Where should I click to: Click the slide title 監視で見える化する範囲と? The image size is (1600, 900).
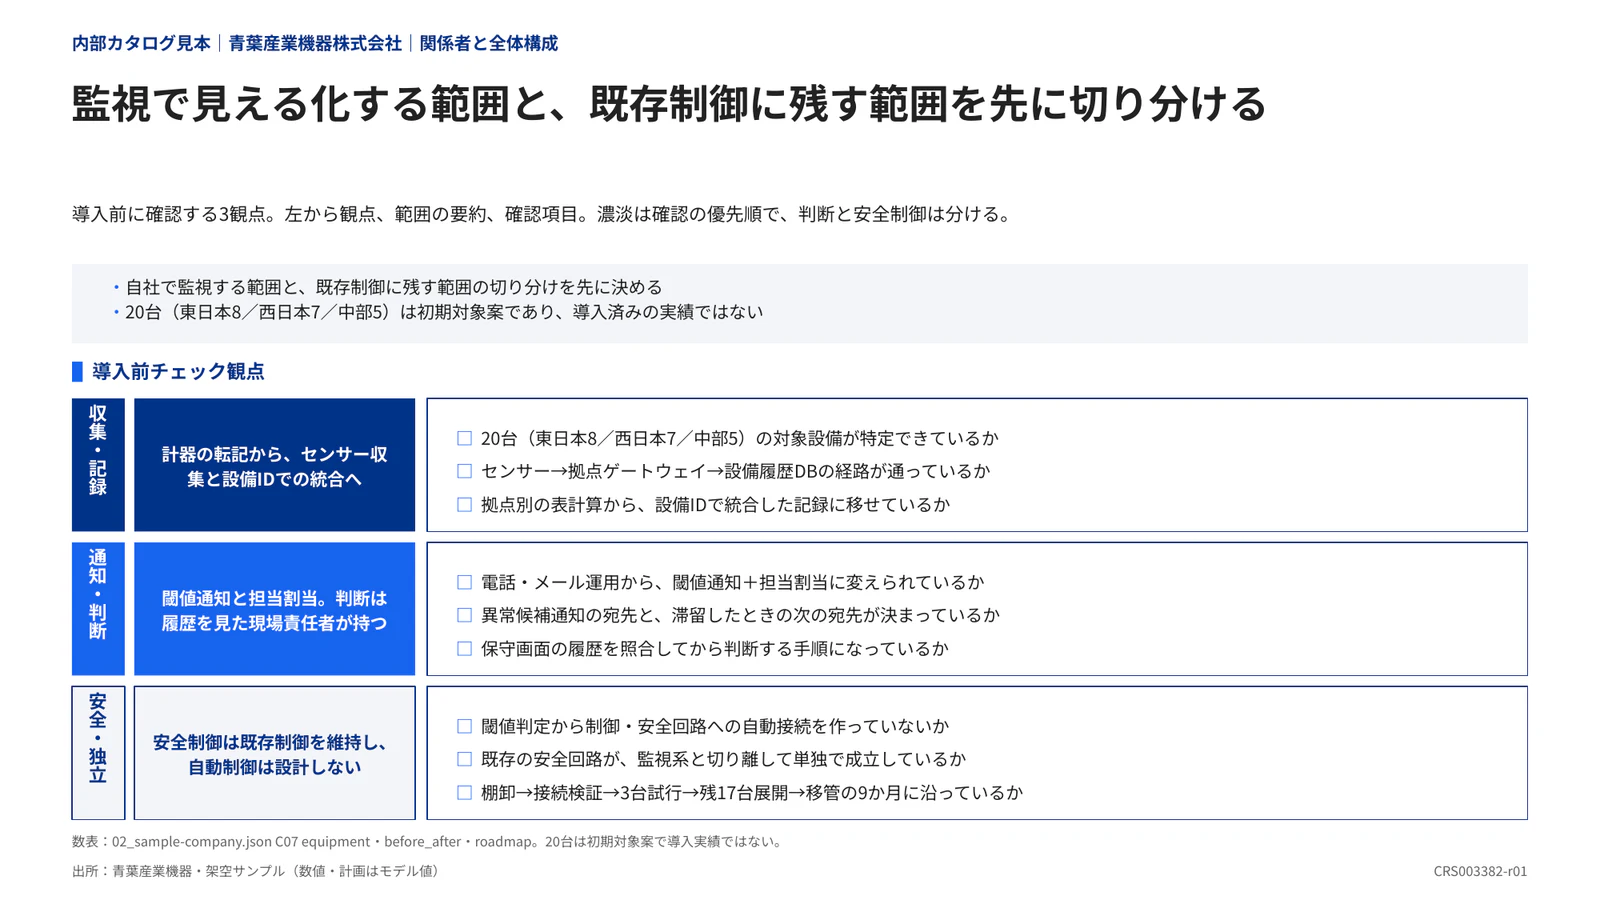tap(669, 103)
